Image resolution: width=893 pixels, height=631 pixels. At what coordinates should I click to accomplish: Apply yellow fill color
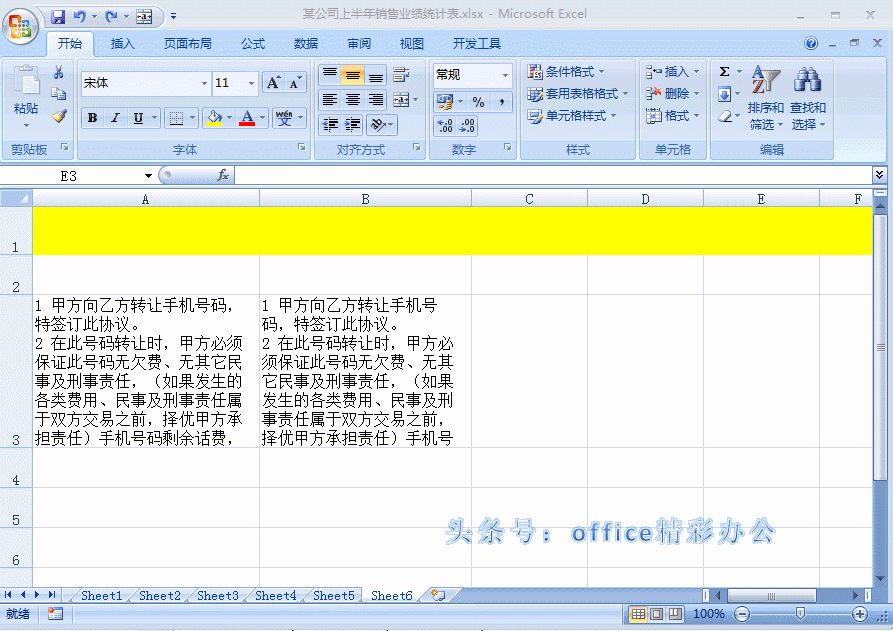[x=214, y=118]
